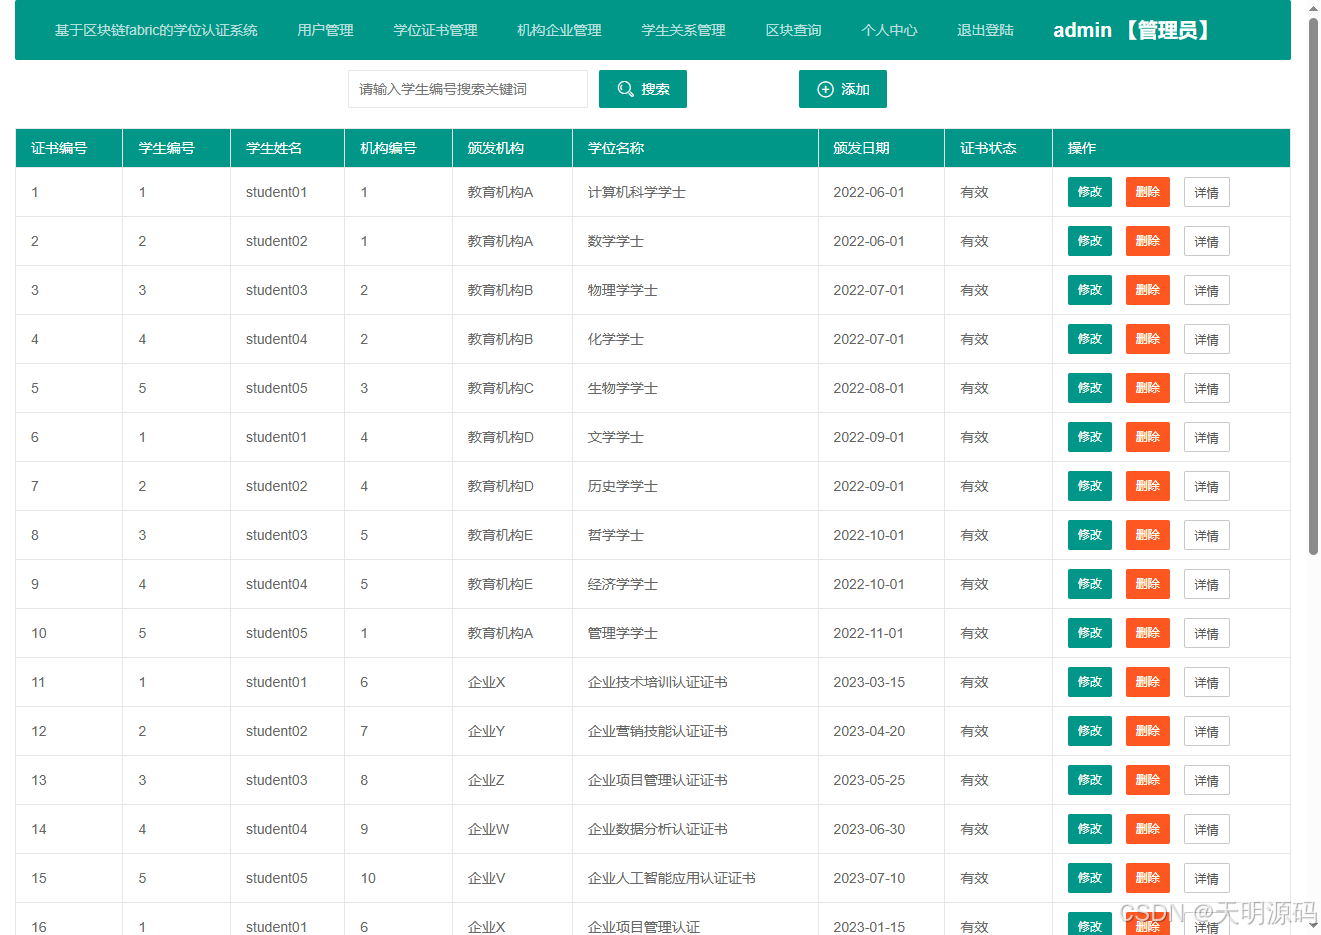Viewport: 1321px width, 935px height.
Task: Click 修改 in the 企业营销技能认证证书 row
Action: [1090, 731]
